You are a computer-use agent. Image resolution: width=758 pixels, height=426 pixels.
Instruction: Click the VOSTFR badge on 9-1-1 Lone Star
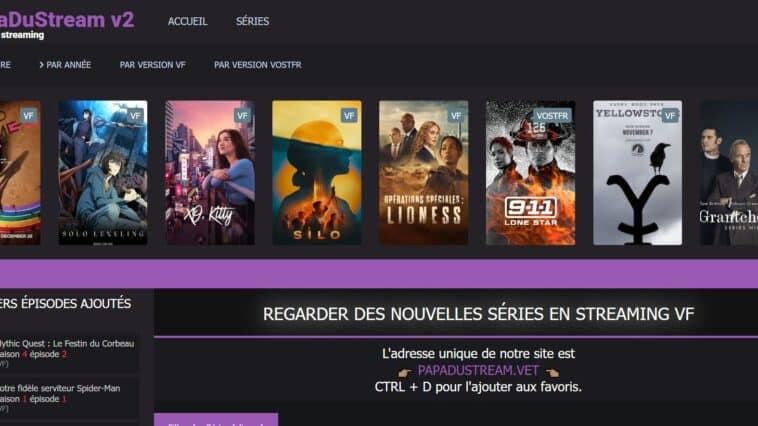tap(552, 116)
